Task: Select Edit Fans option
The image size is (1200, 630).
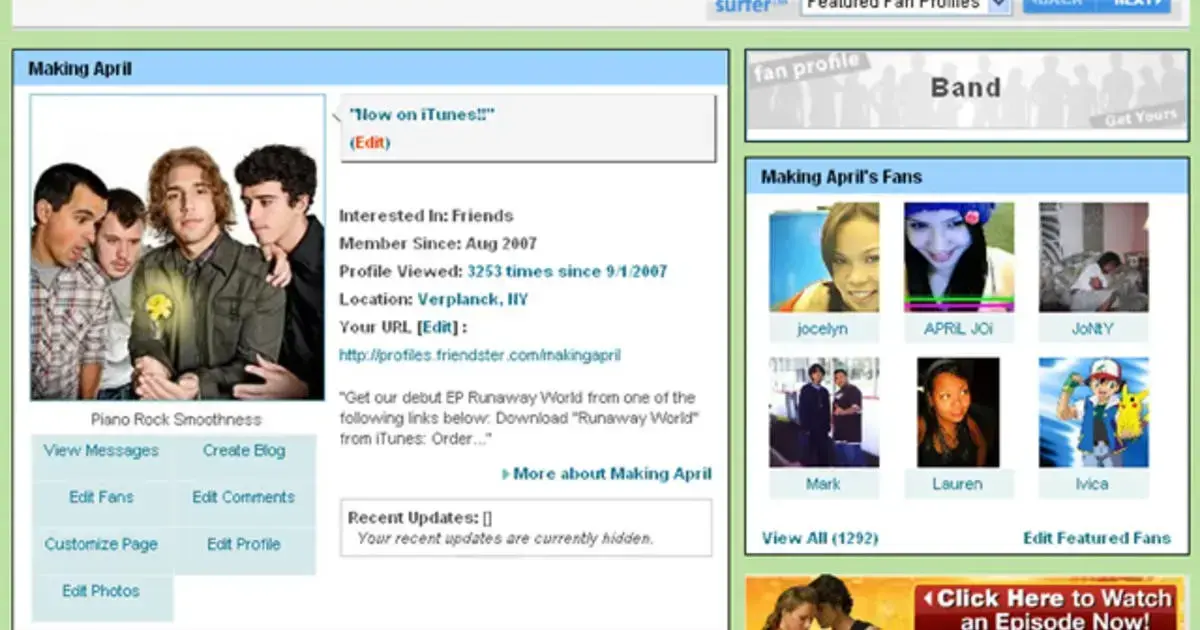Action: point(101,498)
